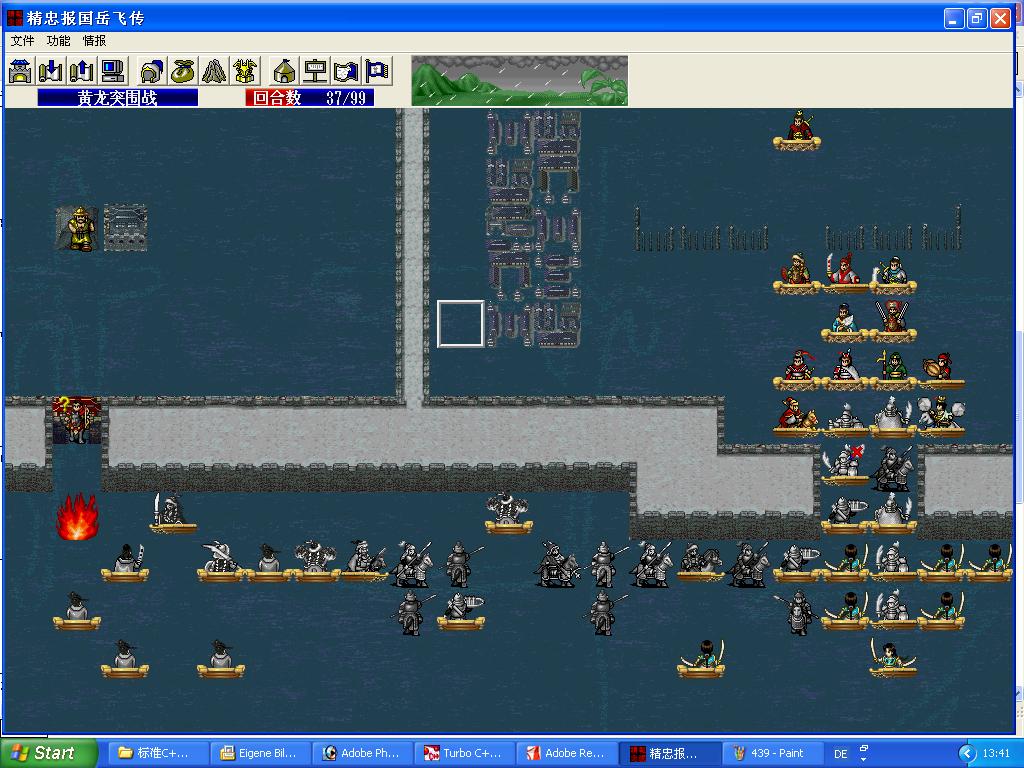1024x768 pixels.
Task: Expand hidden system tray icons arrow
Action: click(967, 754)
